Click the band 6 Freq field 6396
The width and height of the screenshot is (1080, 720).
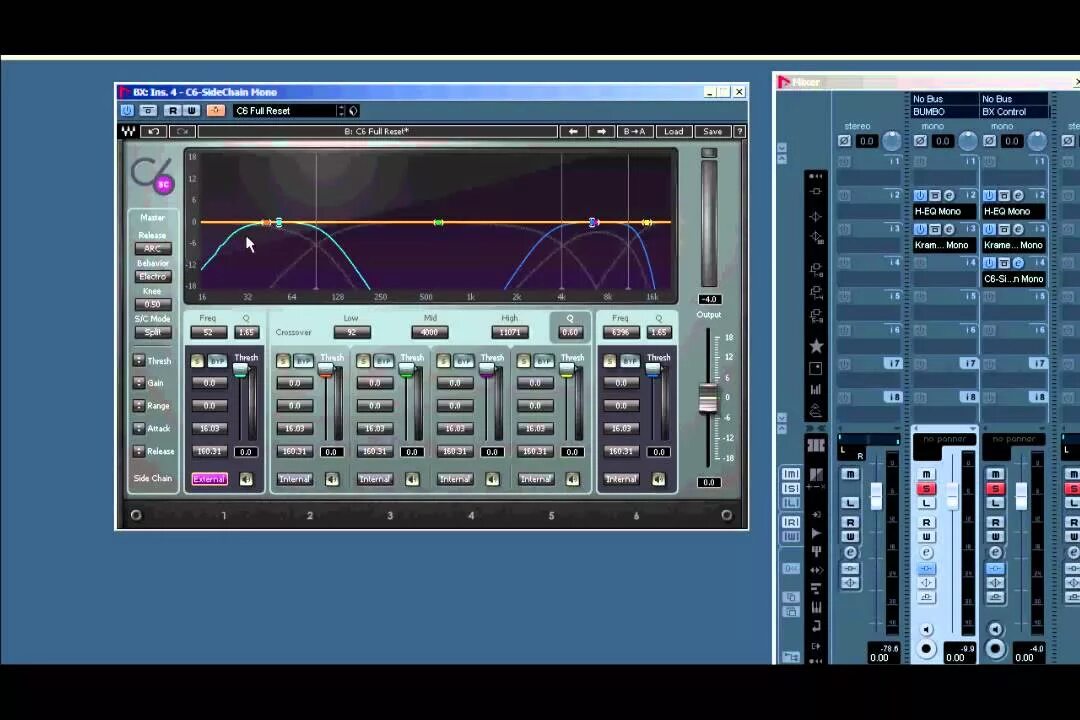pos(621,332)
